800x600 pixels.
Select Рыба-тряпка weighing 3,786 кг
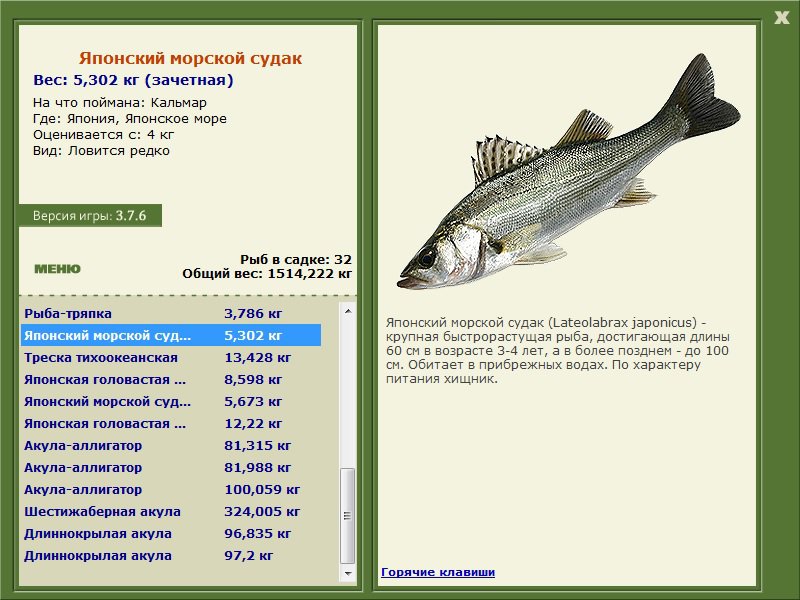point(170,314)
